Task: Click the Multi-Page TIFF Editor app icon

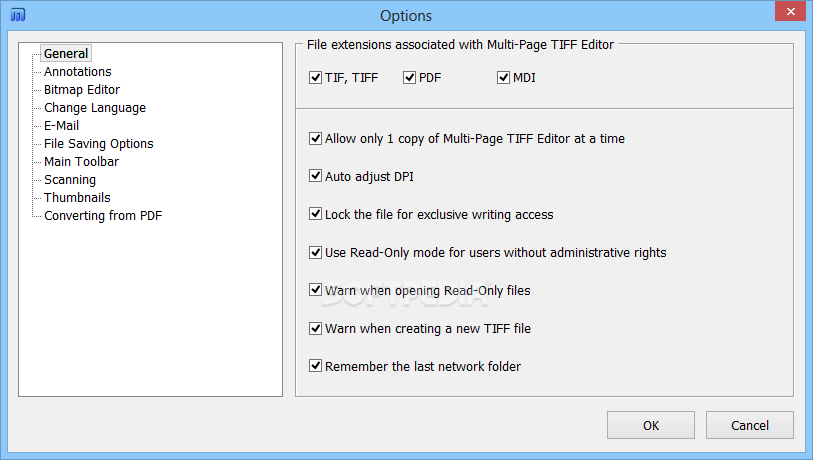Action: [x=18, y=15]
